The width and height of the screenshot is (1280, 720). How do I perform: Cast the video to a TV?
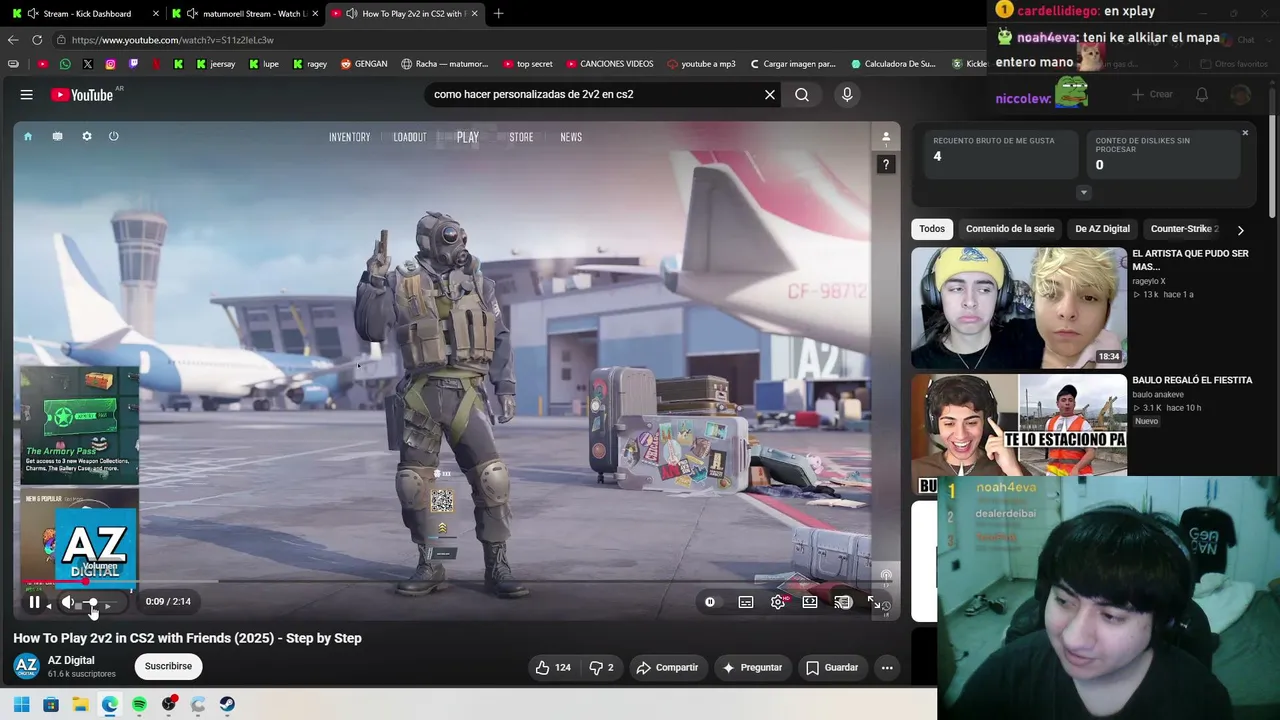click(x=843, y=602)
